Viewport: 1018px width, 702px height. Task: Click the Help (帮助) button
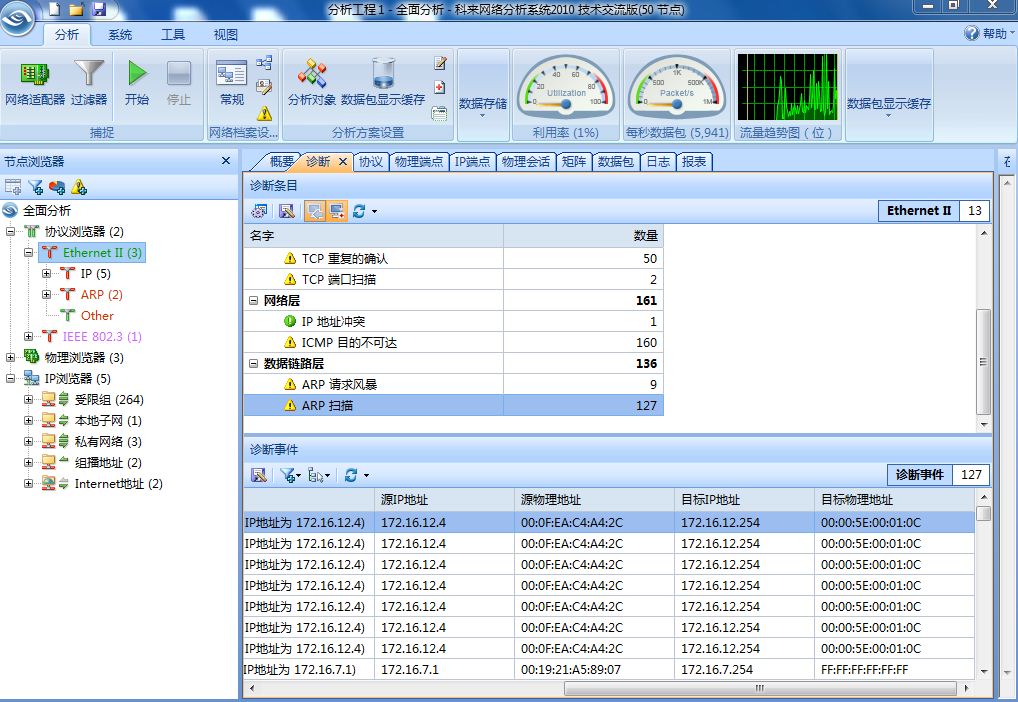[987, 34]
